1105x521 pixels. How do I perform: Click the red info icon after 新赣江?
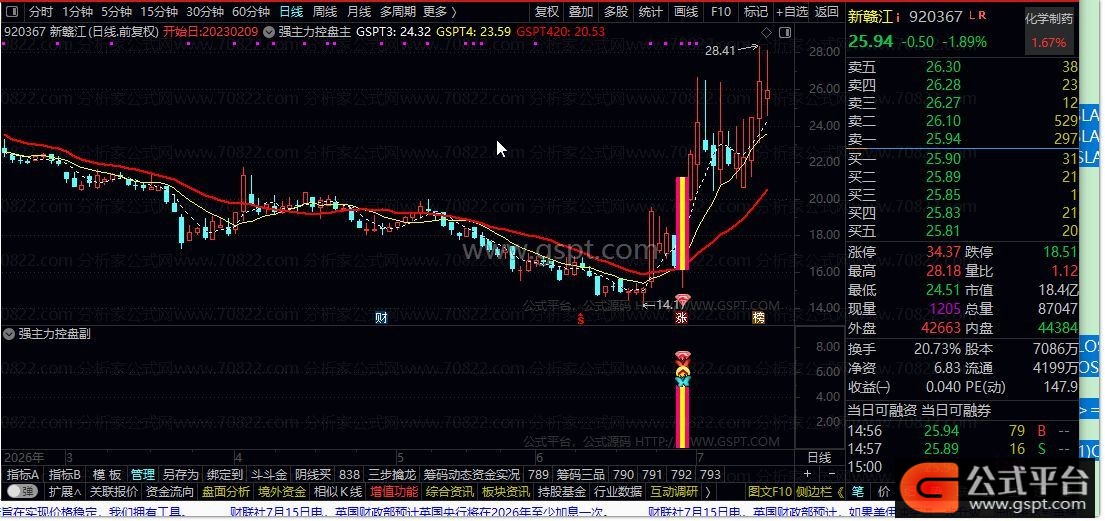899,18
